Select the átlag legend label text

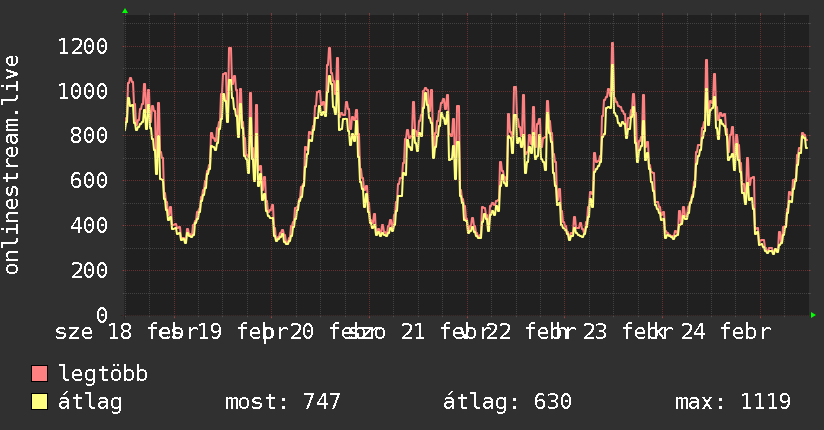[x=90, y=402]
